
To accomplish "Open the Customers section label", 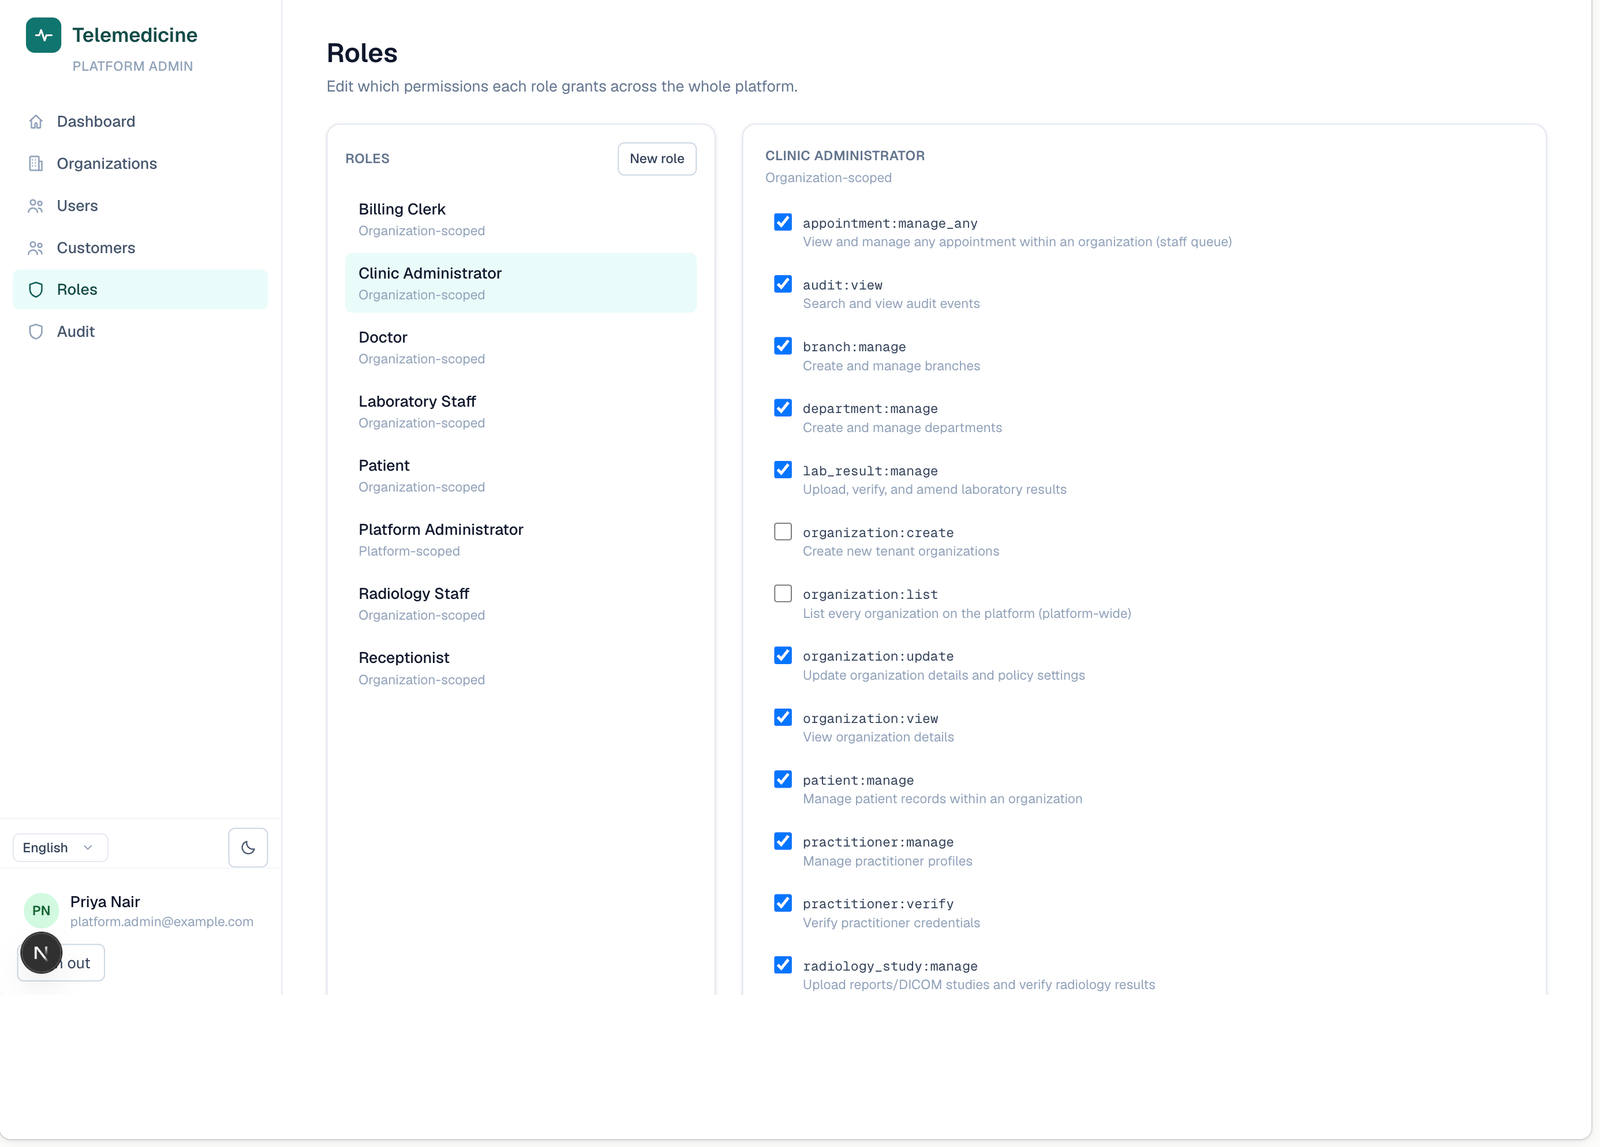I will 96,248.
